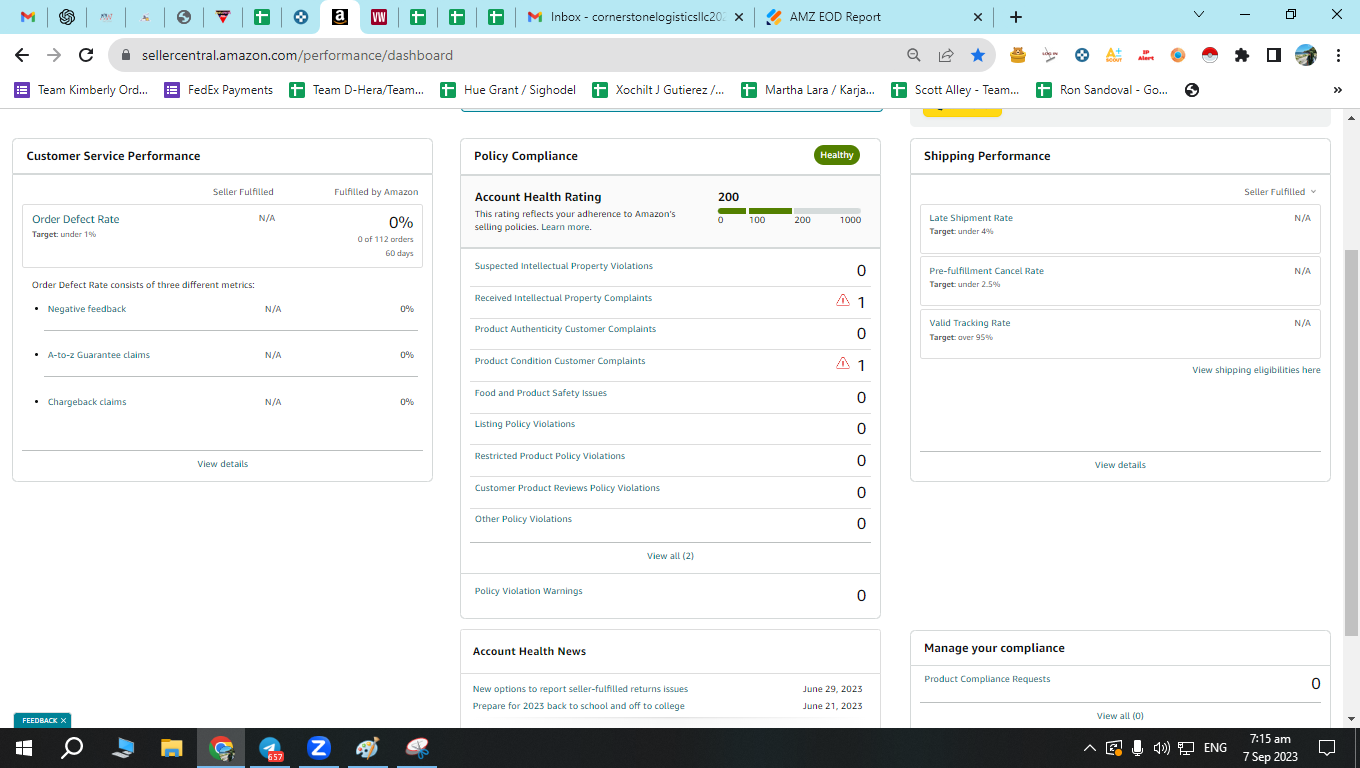1360x768 pixels.
Task: Open Product Compliance Requests link
Action: click(x=987, y=679)
